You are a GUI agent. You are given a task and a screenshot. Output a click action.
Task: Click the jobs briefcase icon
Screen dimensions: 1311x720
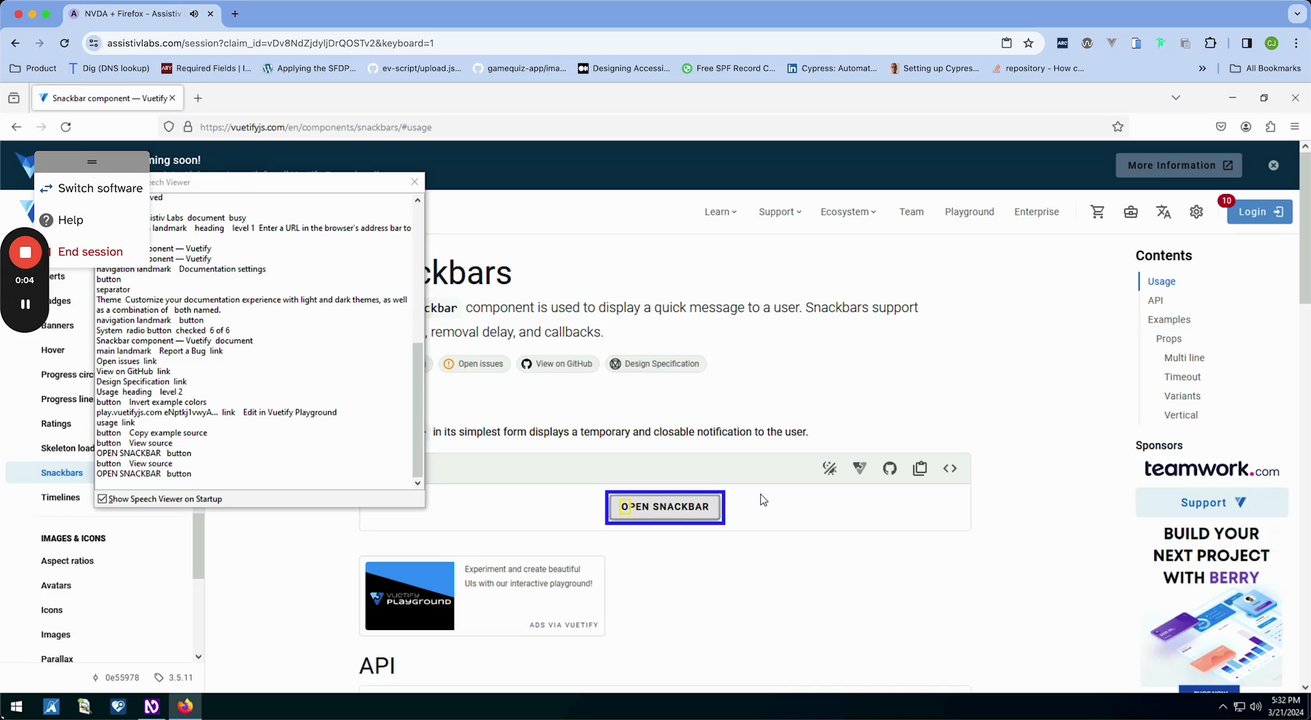point(1130,212)
